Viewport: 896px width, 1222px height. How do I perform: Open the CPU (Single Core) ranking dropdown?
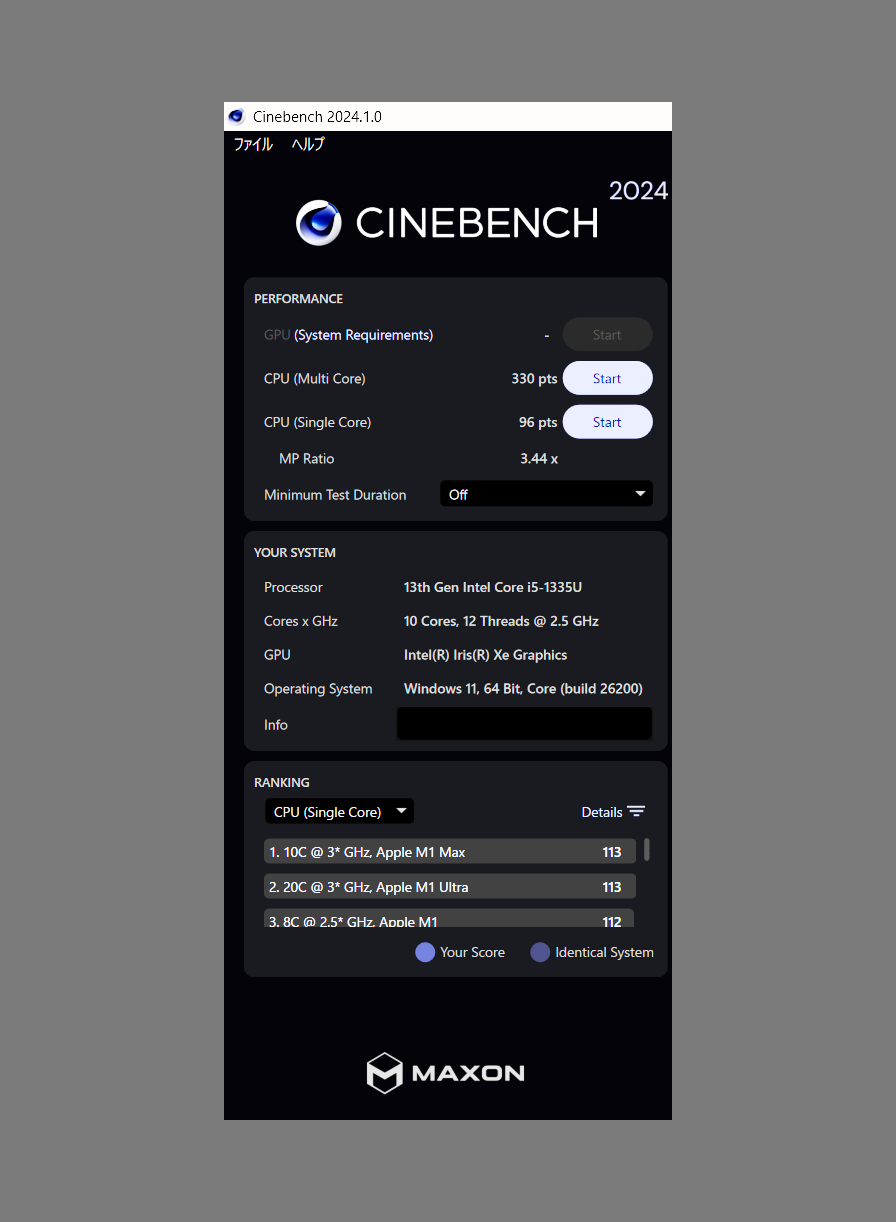coord(339,811)
